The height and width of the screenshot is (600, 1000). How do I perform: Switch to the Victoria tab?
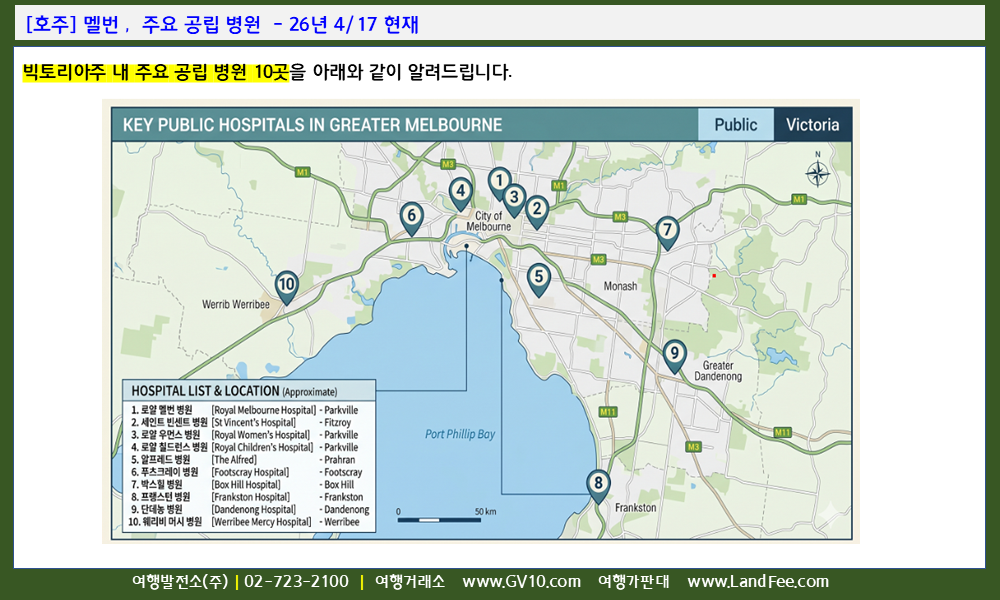[x=812, y=125]
